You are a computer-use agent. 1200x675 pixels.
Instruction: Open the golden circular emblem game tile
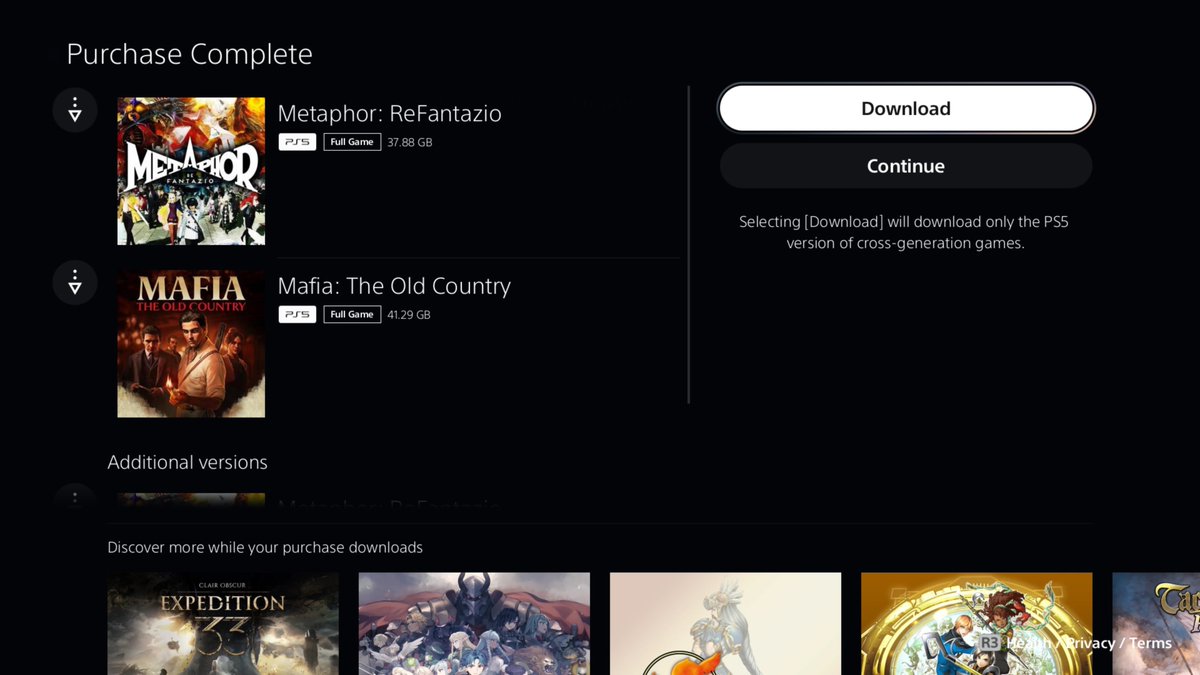pyautogui.click(x=976, y=624)
